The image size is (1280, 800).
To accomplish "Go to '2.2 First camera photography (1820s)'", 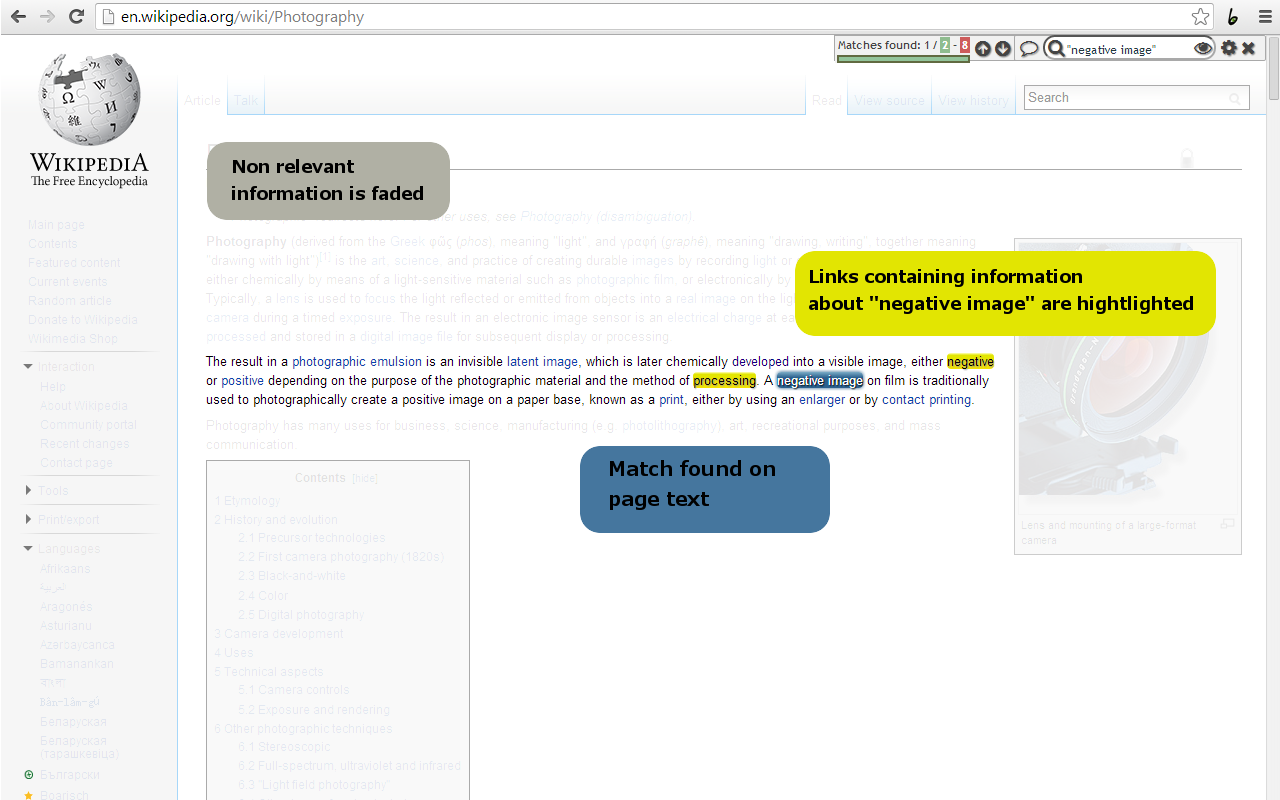I will (341, 557).
